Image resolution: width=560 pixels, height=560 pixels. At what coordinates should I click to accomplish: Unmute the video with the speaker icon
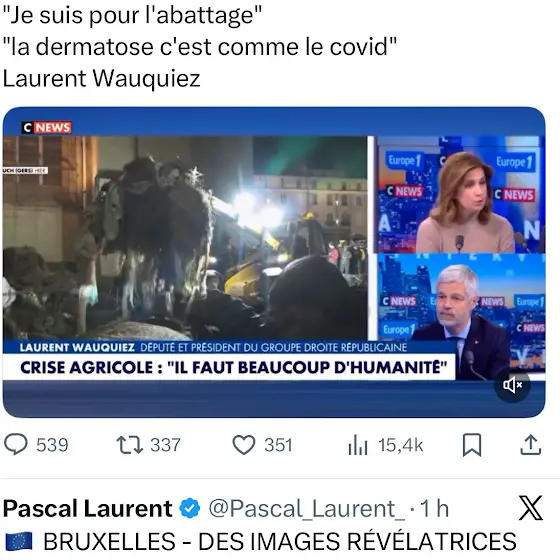(512, 385)
